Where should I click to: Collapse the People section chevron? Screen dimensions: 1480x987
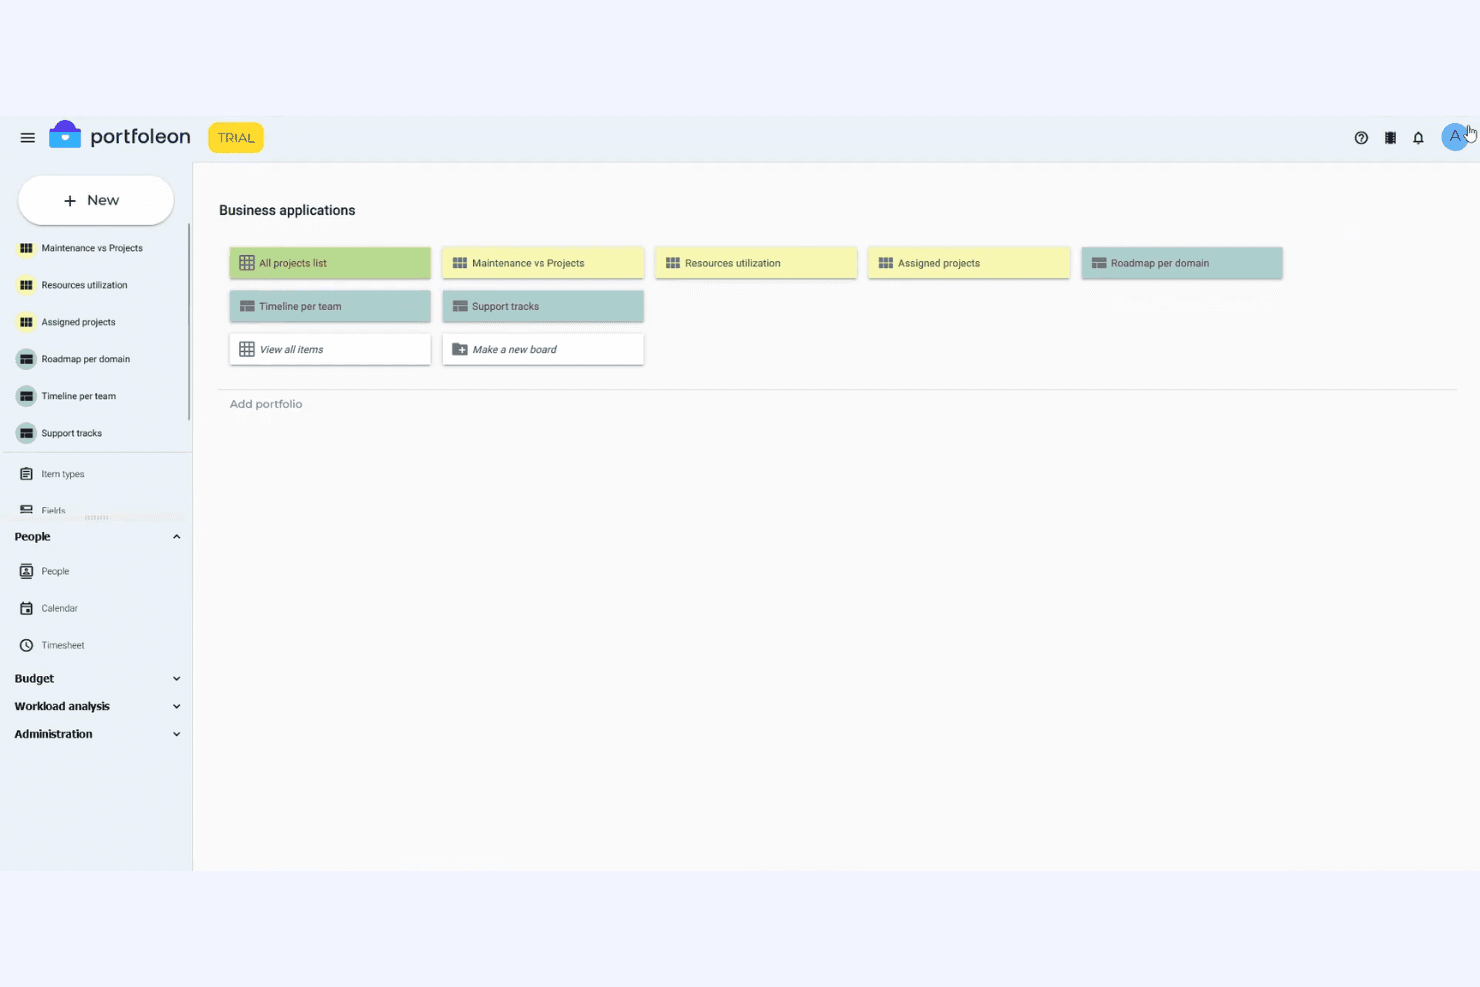coord(176,537)
